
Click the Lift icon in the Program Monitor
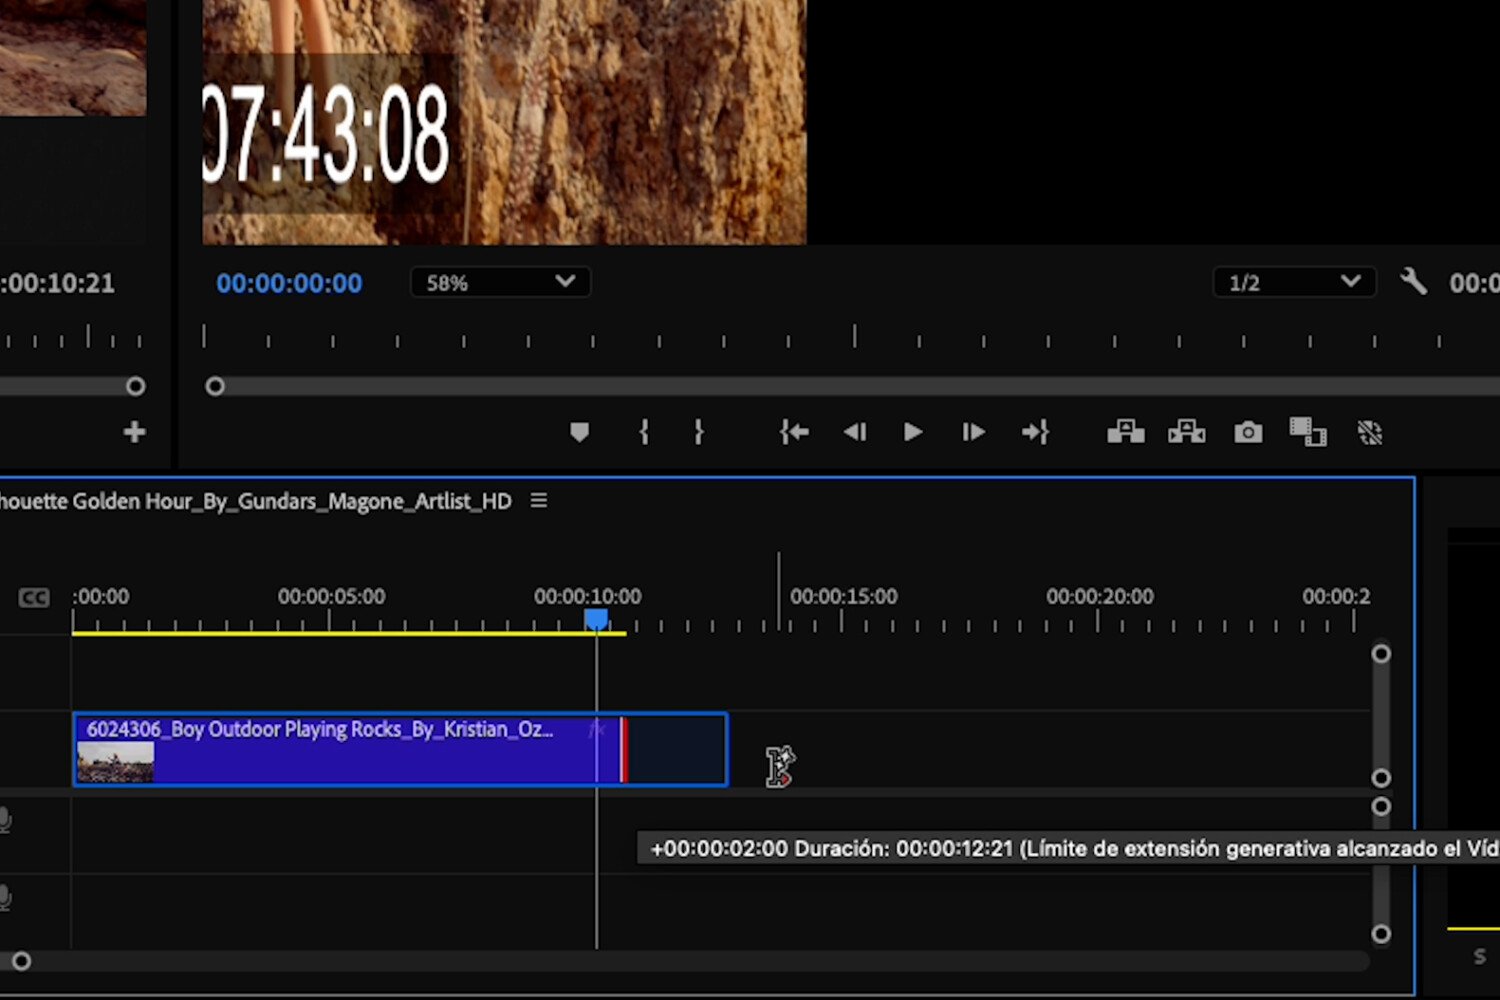1125,432
